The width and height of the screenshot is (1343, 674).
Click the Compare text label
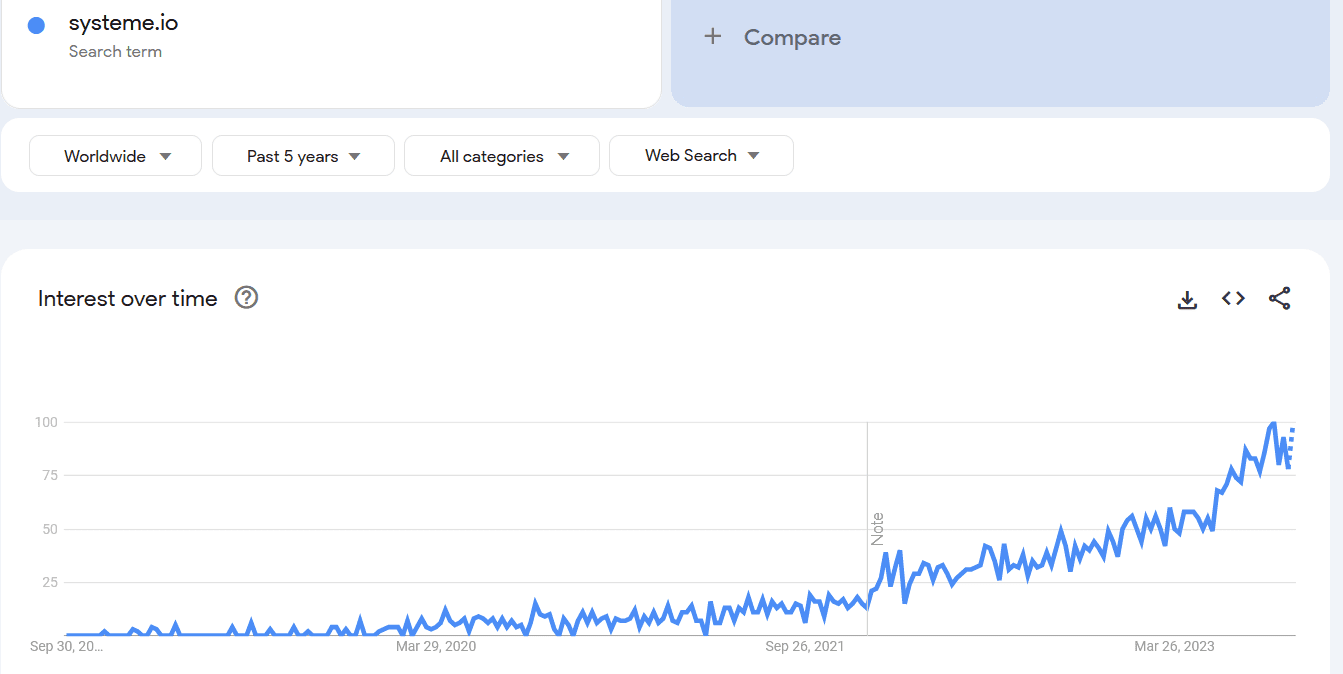click(x=792, y=38)
